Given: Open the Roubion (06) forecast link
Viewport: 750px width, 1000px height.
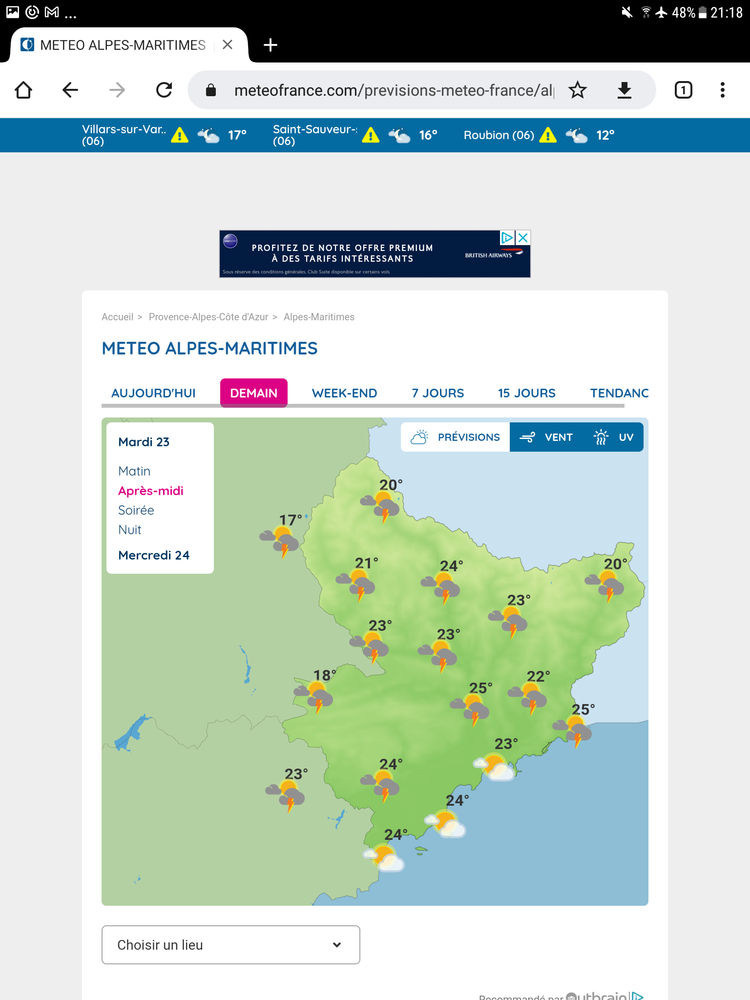Looking at the screenshot, I should click(499, 135).
